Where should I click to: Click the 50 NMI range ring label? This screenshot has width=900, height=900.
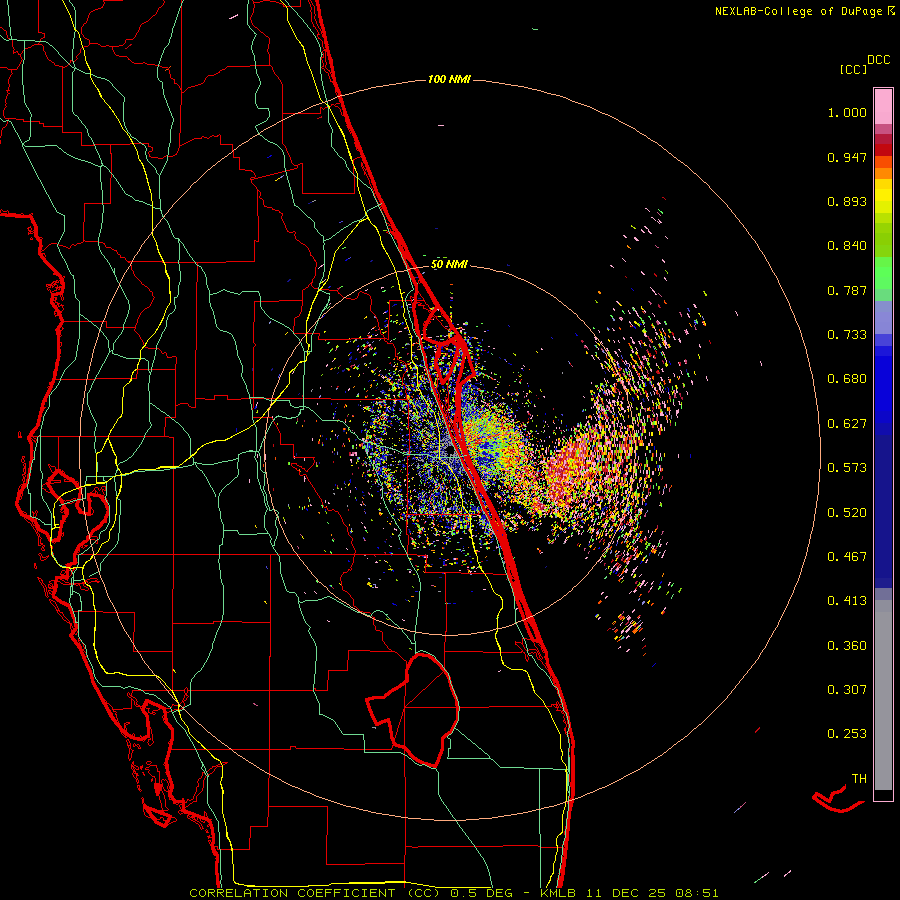click(449, 265)
